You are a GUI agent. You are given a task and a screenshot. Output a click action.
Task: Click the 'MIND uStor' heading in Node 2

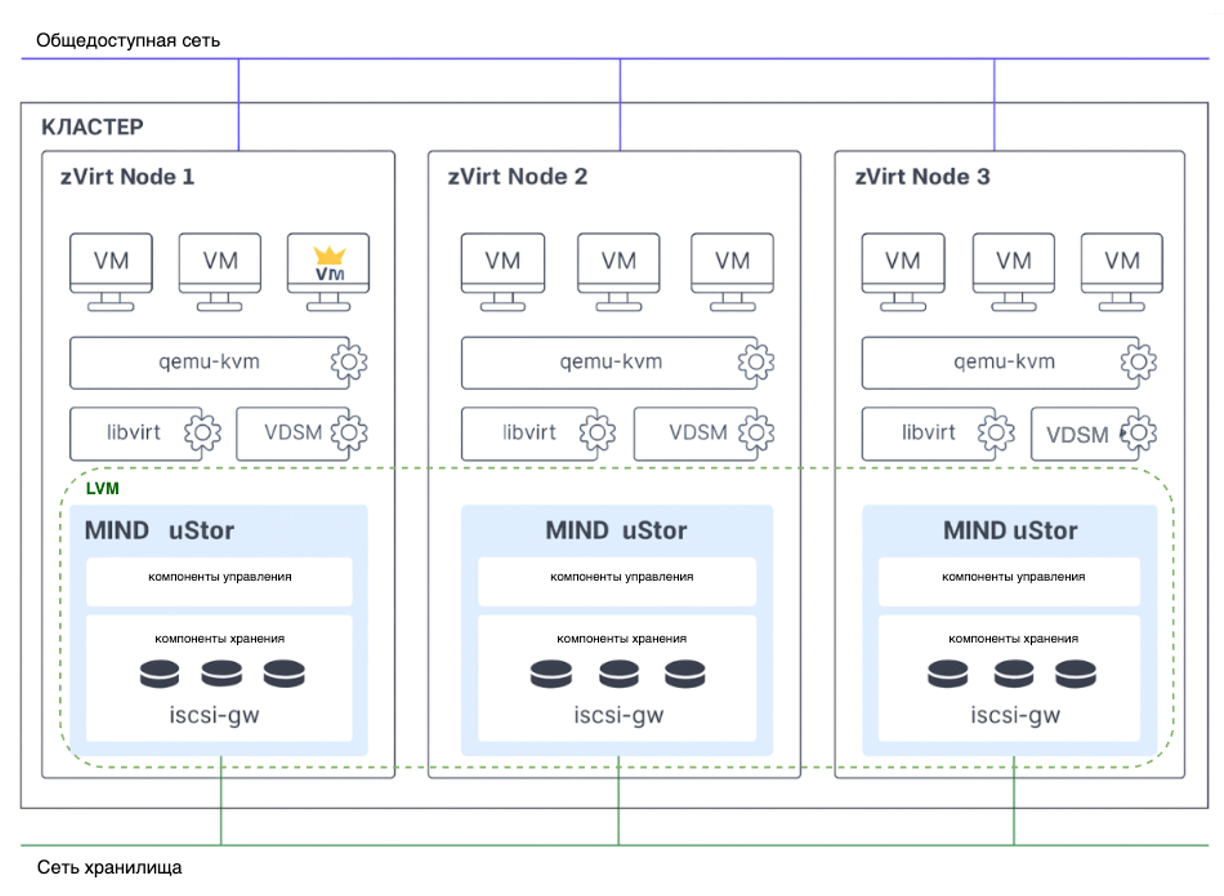616,530
